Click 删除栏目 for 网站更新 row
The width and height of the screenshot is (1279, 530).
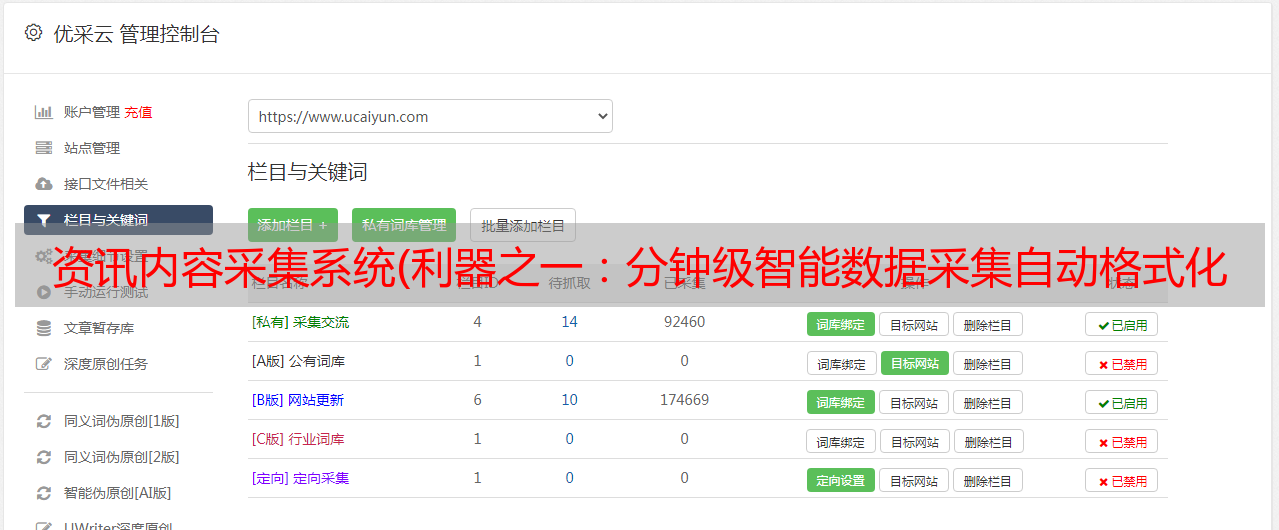click(988, 402)
